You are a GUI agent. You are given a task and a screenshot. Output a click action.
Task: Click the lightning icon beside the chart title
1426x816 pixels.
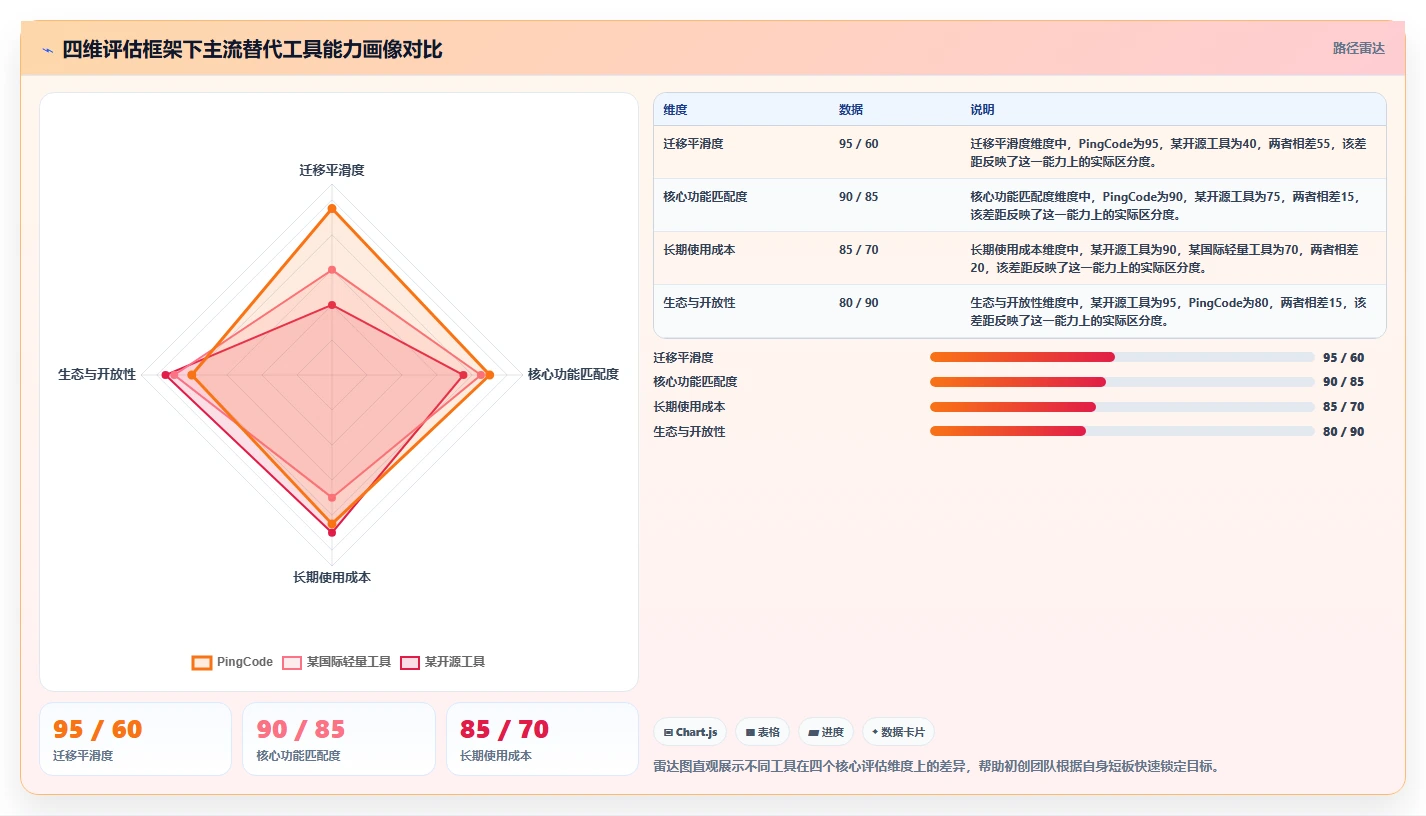48,49
